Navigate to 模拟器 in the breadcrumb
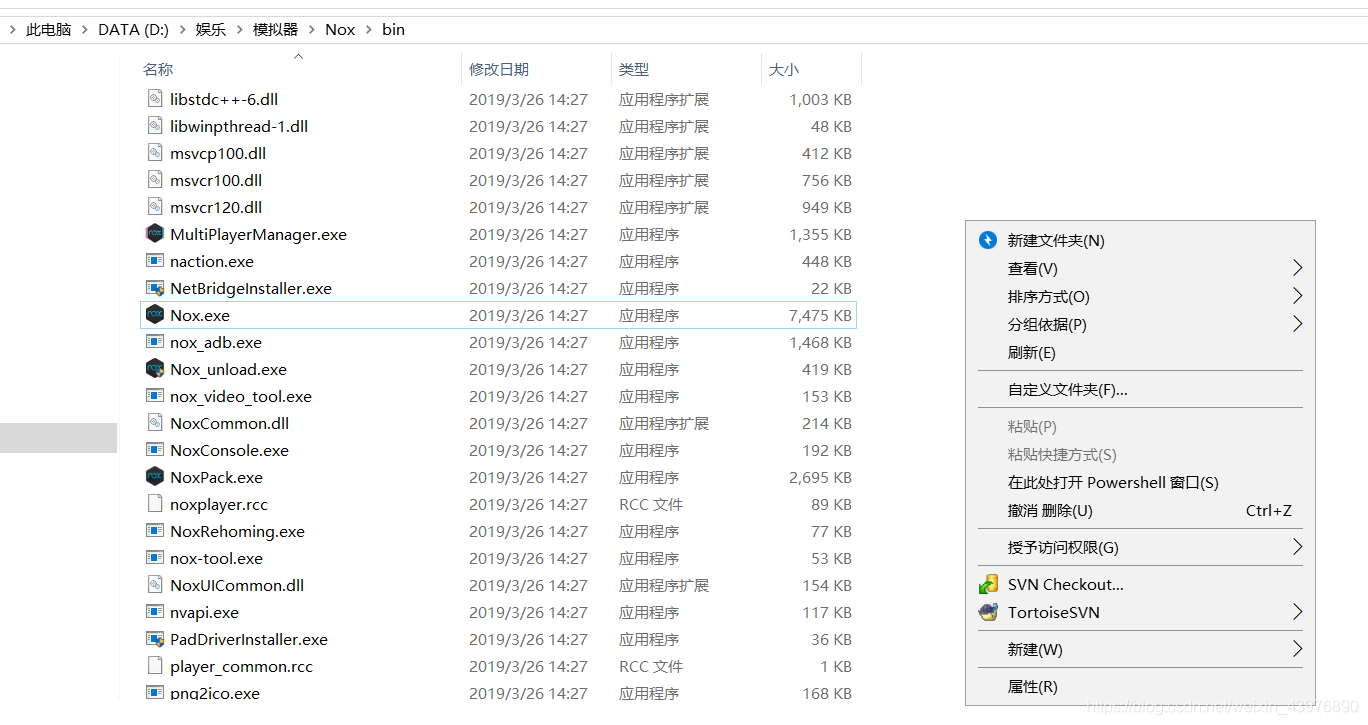1368x725 pixels. click(x=275, y=30)
